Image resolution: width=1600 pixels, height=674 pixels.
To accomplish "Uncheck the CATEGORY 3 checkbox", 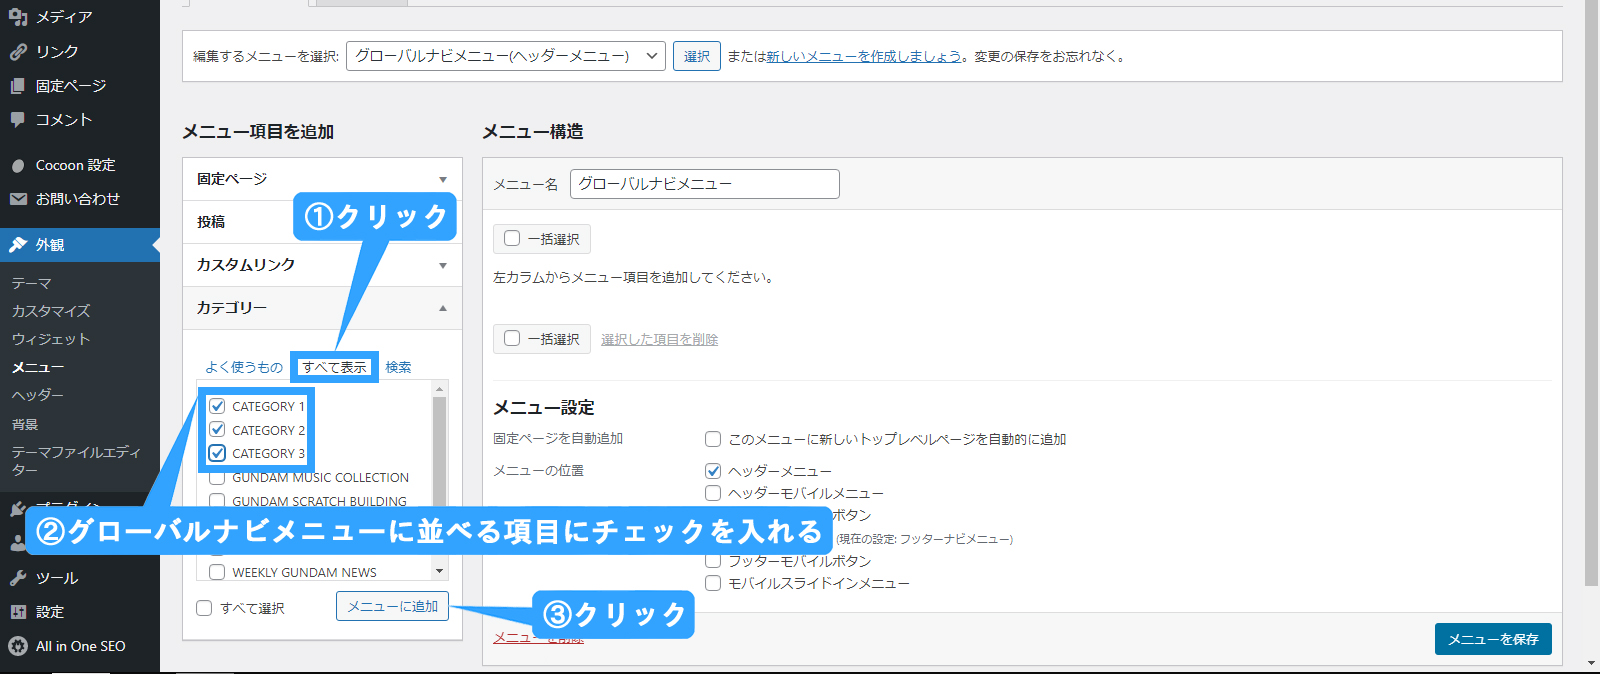I will 217,453.
